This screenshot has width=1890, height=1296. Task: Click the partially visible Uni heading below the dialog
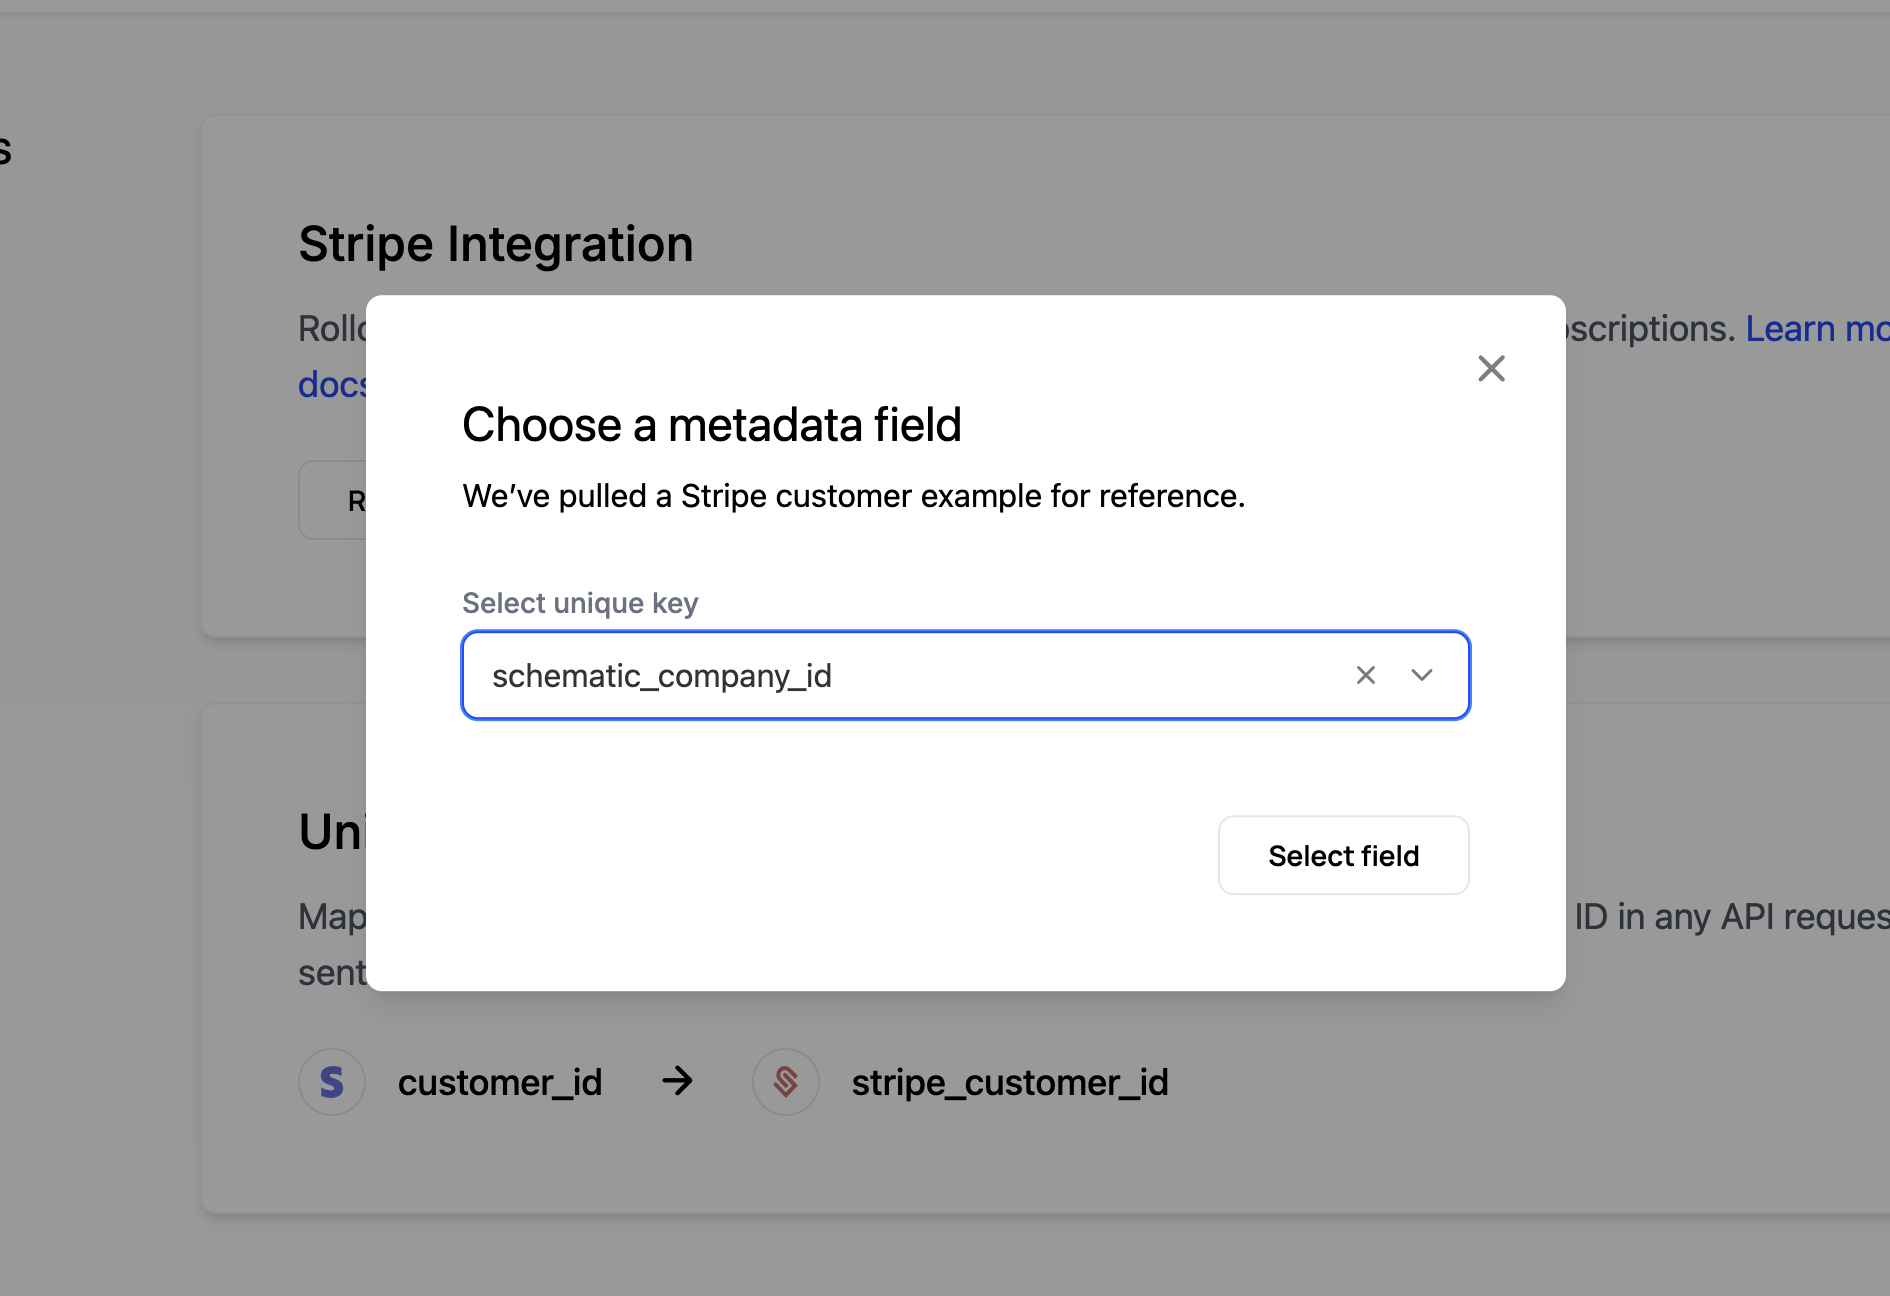(330, 831)
